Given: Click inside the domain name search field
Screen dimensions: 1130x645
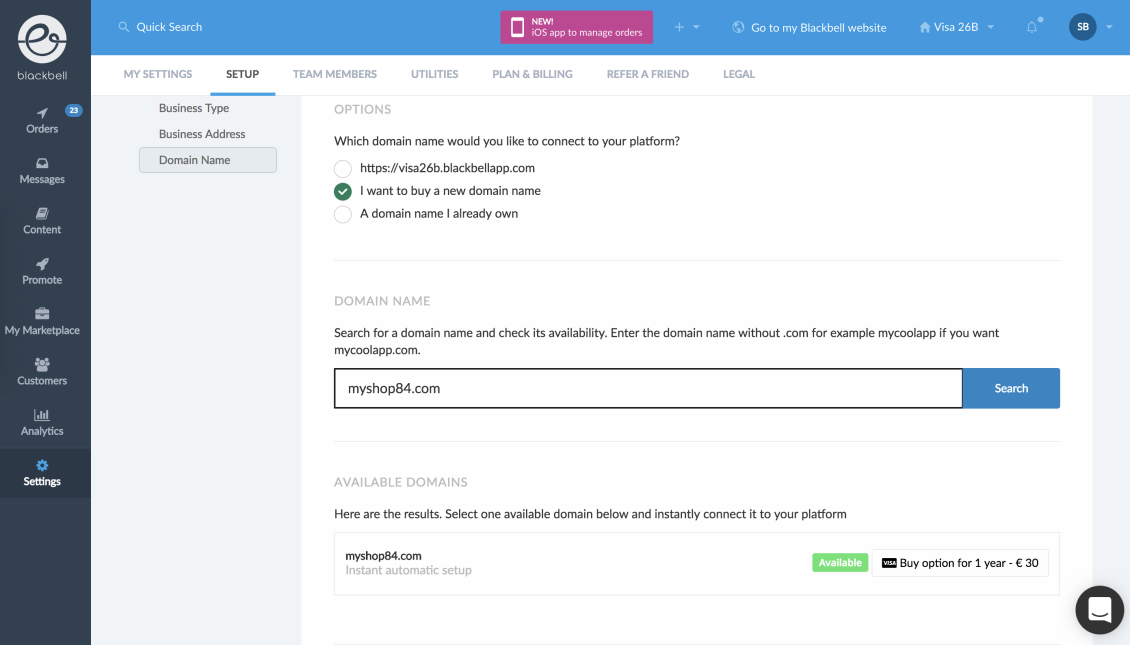Looking at the screenshot, I should (x=648, y=388).
